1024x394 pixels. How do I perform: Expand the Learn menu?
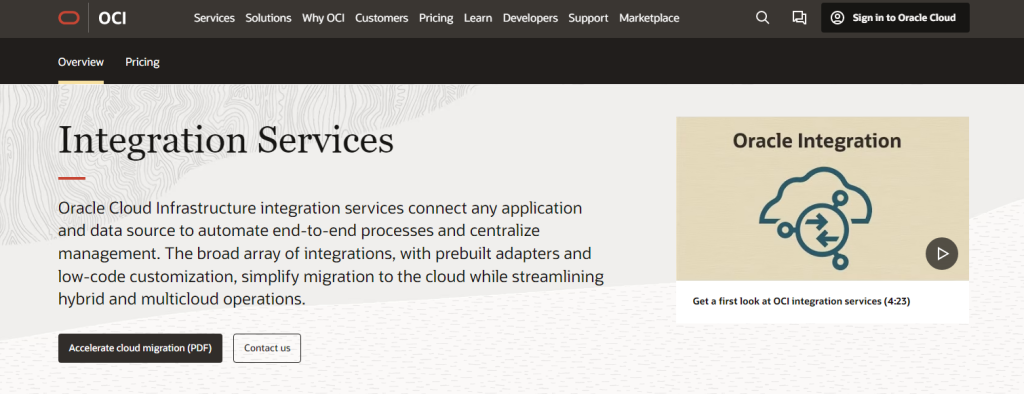478,18
